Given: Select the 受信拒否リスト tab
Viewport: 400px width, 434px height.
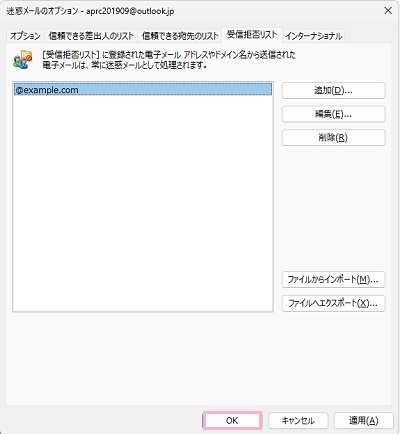Looking at the screenshot, I should (x=252, y=35).
